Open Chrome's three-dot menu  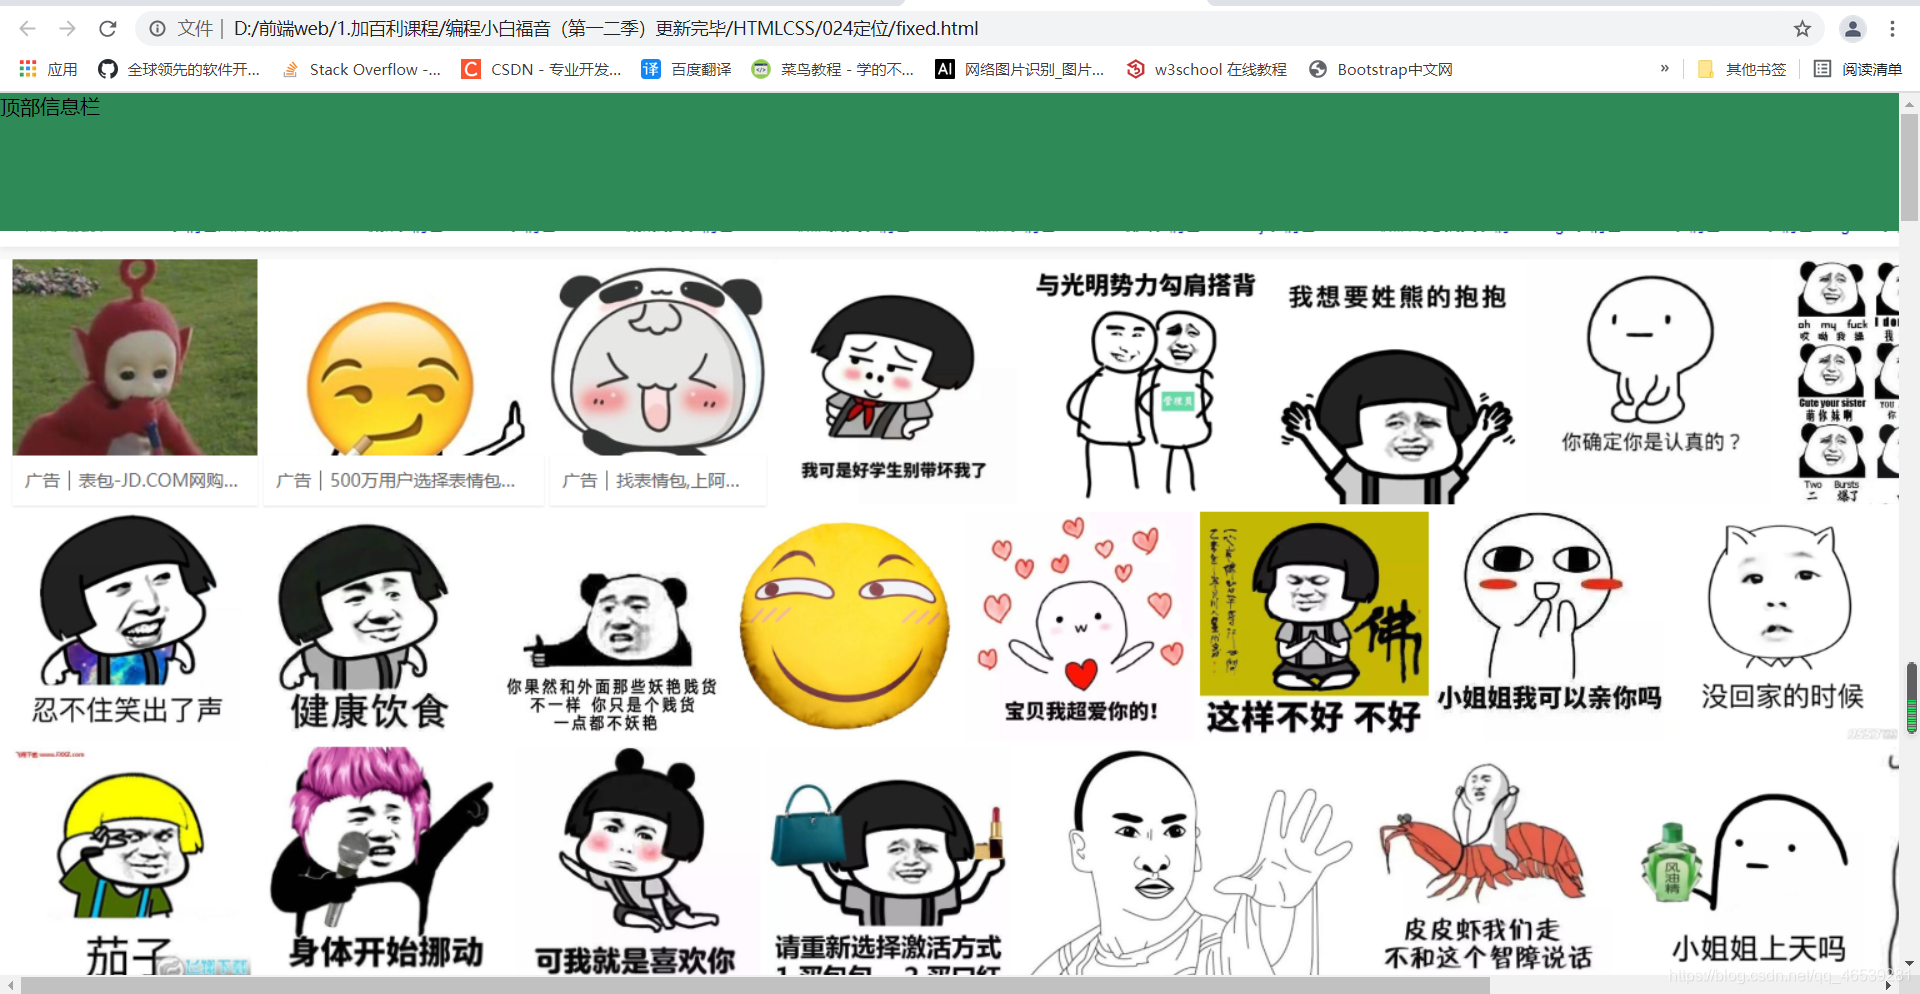[1892, 29]
